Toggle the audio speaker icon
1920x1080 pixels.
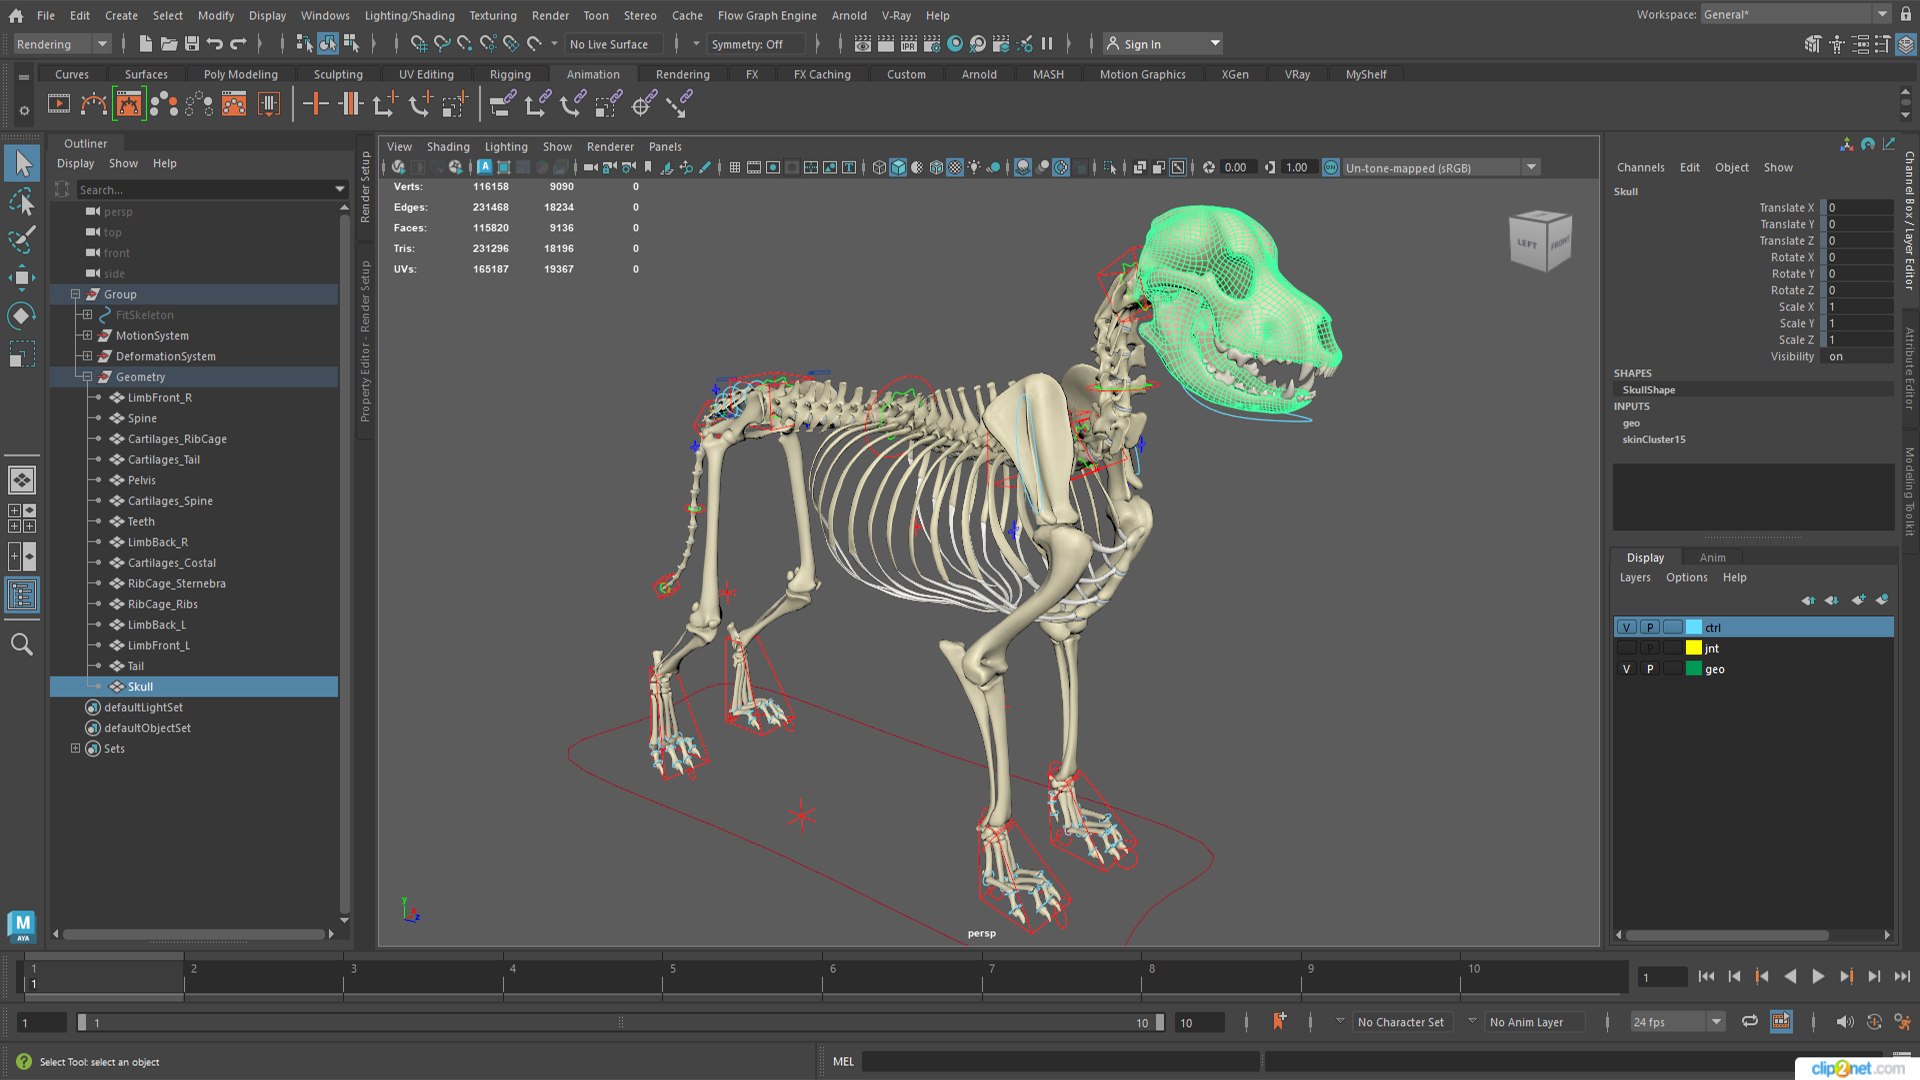(1845, 1021)
